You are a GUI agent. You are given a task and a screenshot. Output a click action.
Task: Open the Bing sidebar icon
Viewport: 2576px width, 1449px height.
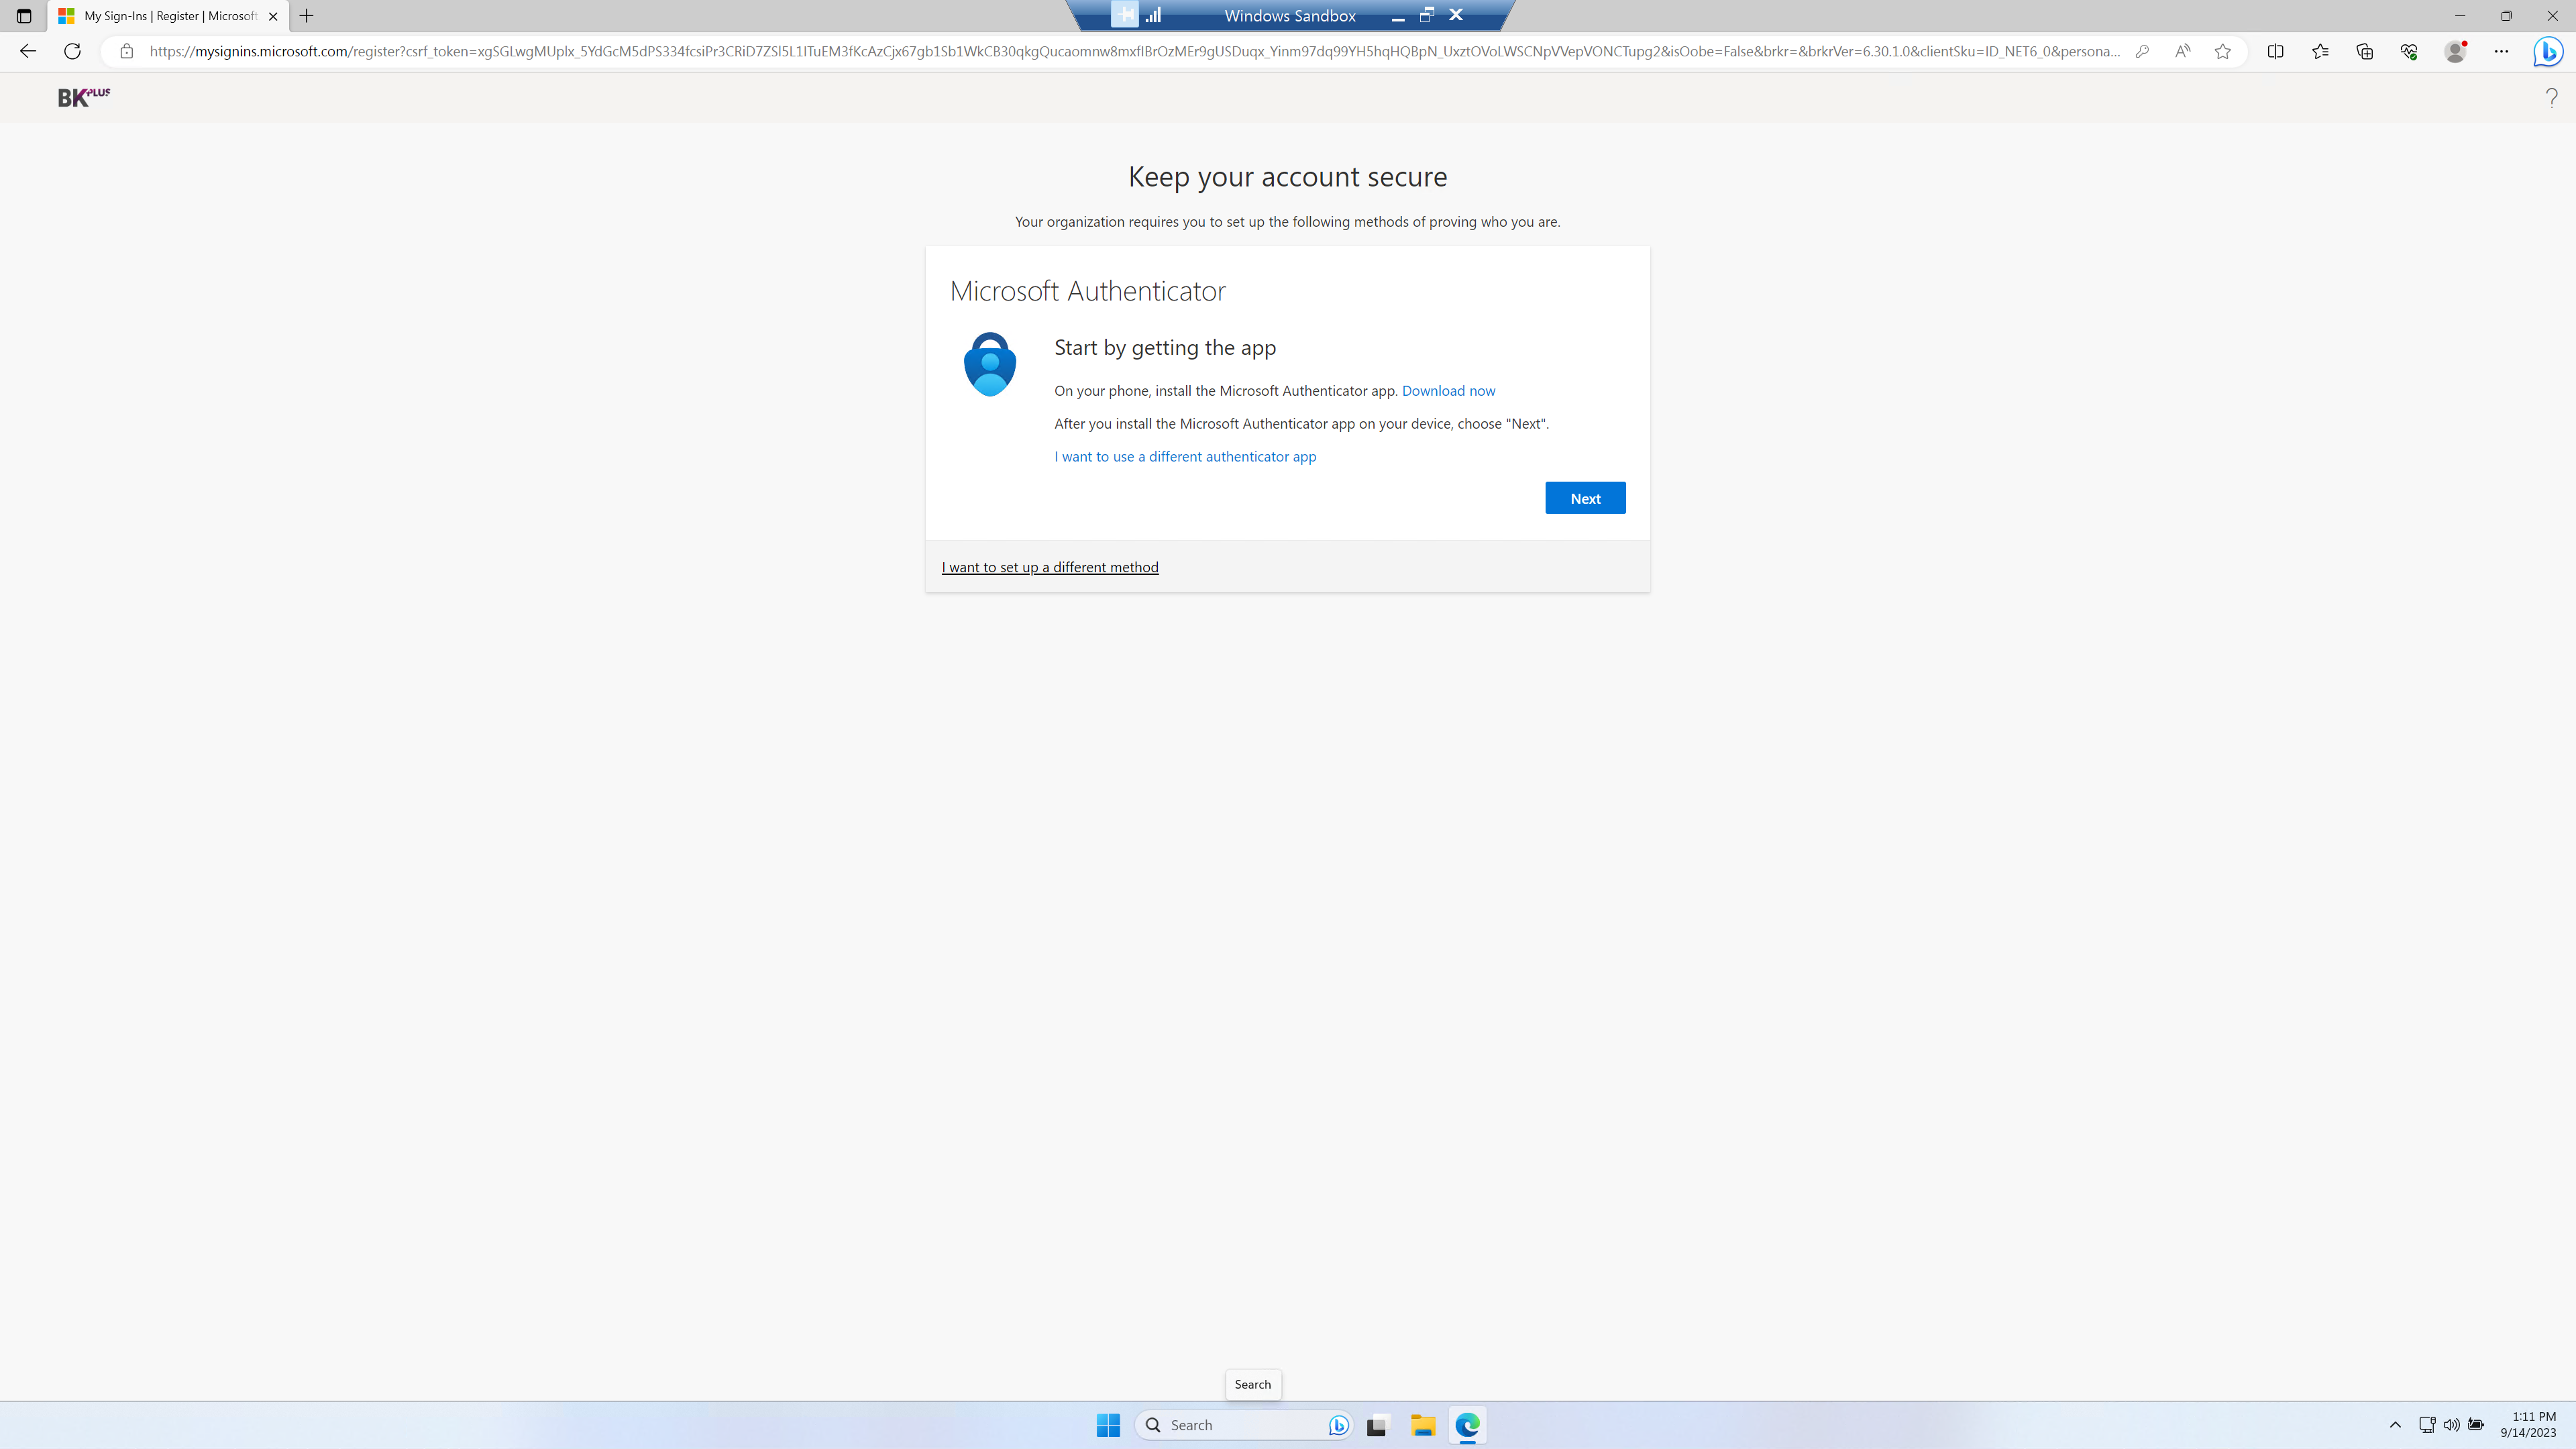click(x=2547, y=51)
